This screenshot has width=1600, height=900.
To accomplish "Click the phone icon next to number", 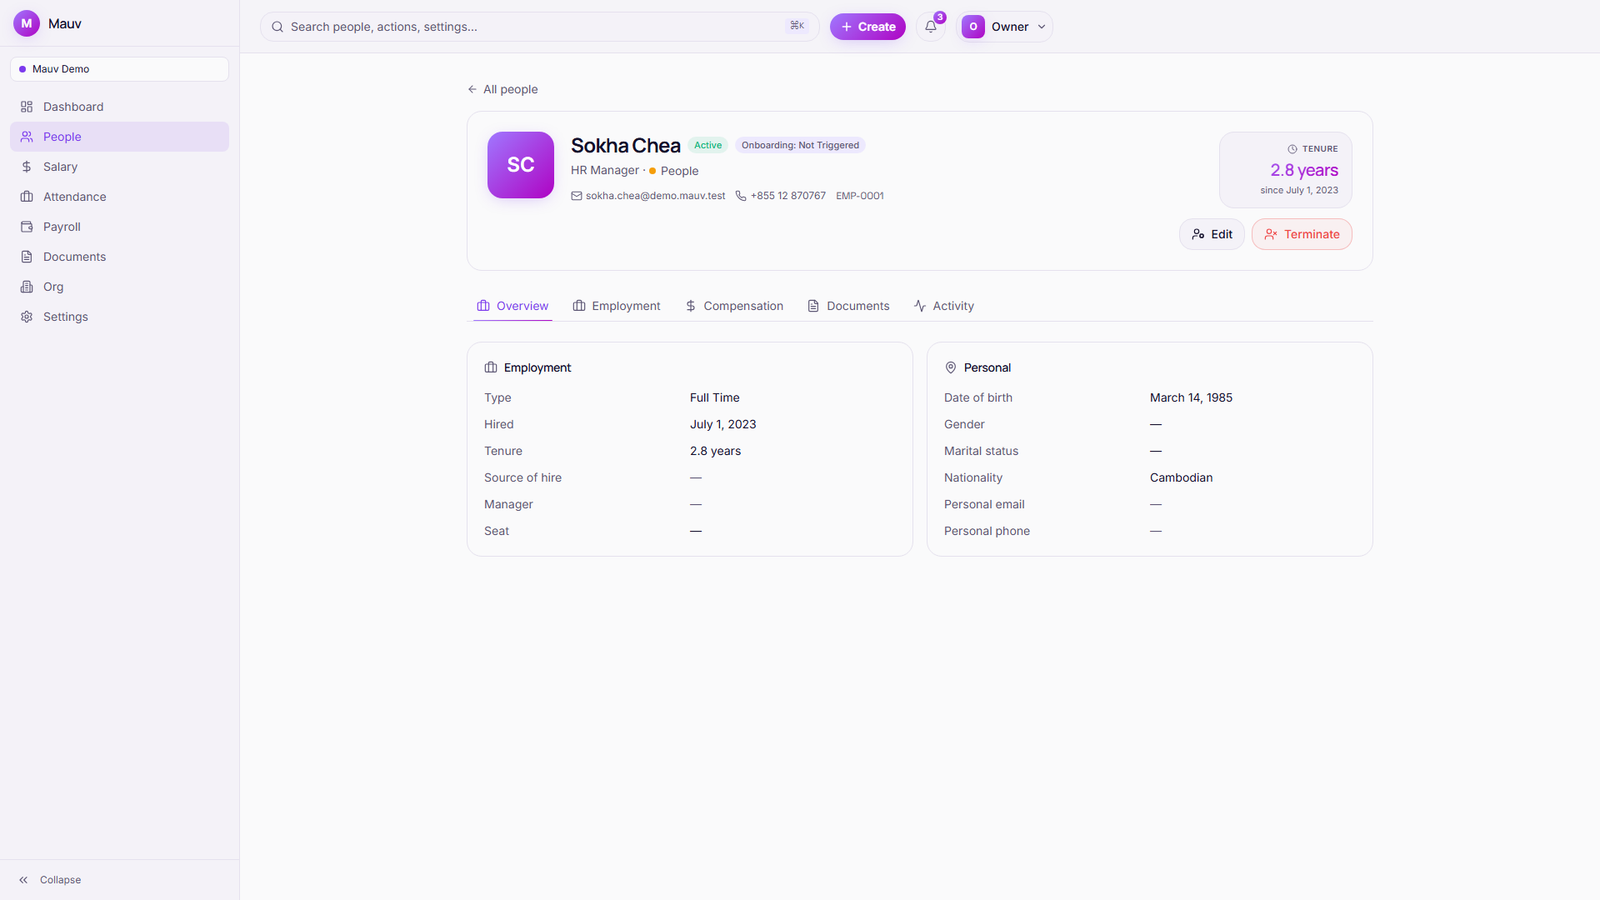I will click(741, 196).
